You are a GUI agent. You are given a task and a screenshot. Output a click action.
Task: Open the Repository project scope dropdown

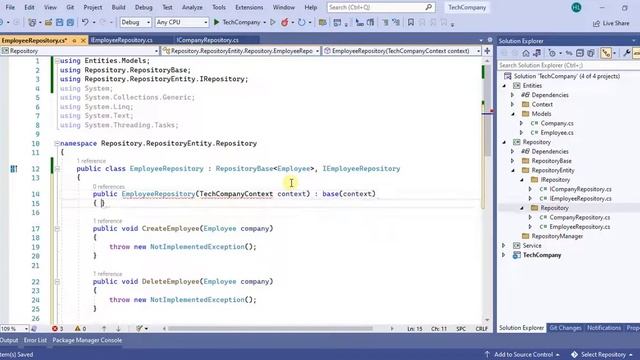click(x=80, y=51)
